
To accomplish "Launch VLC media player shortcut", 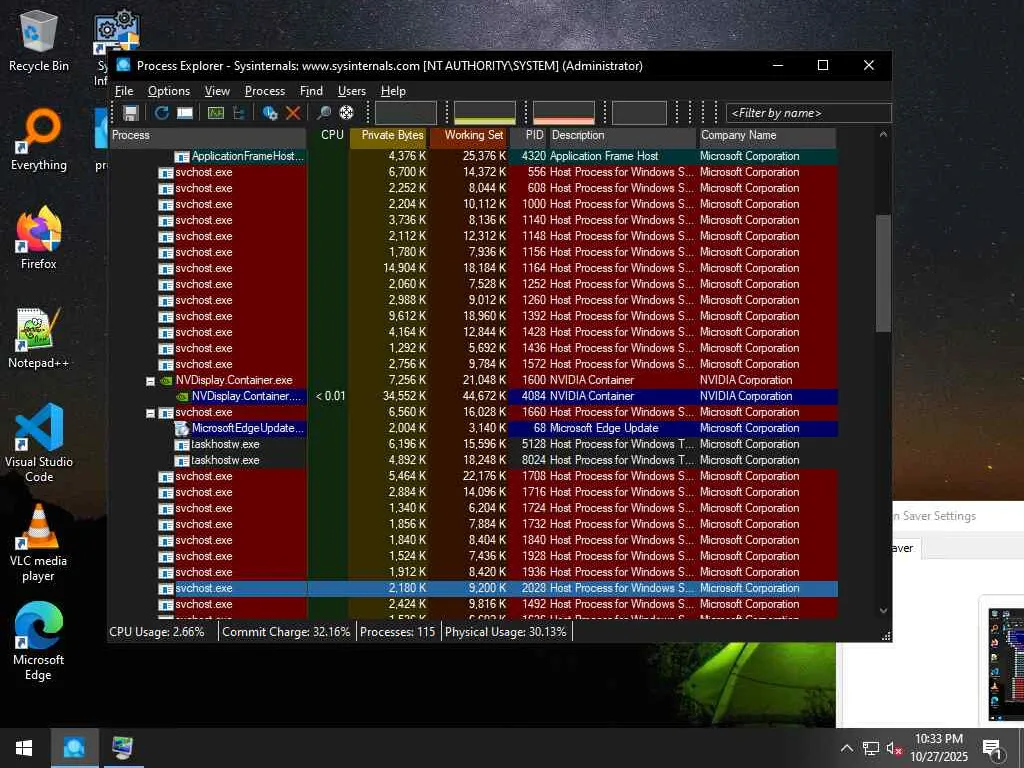I will point(39,542).
